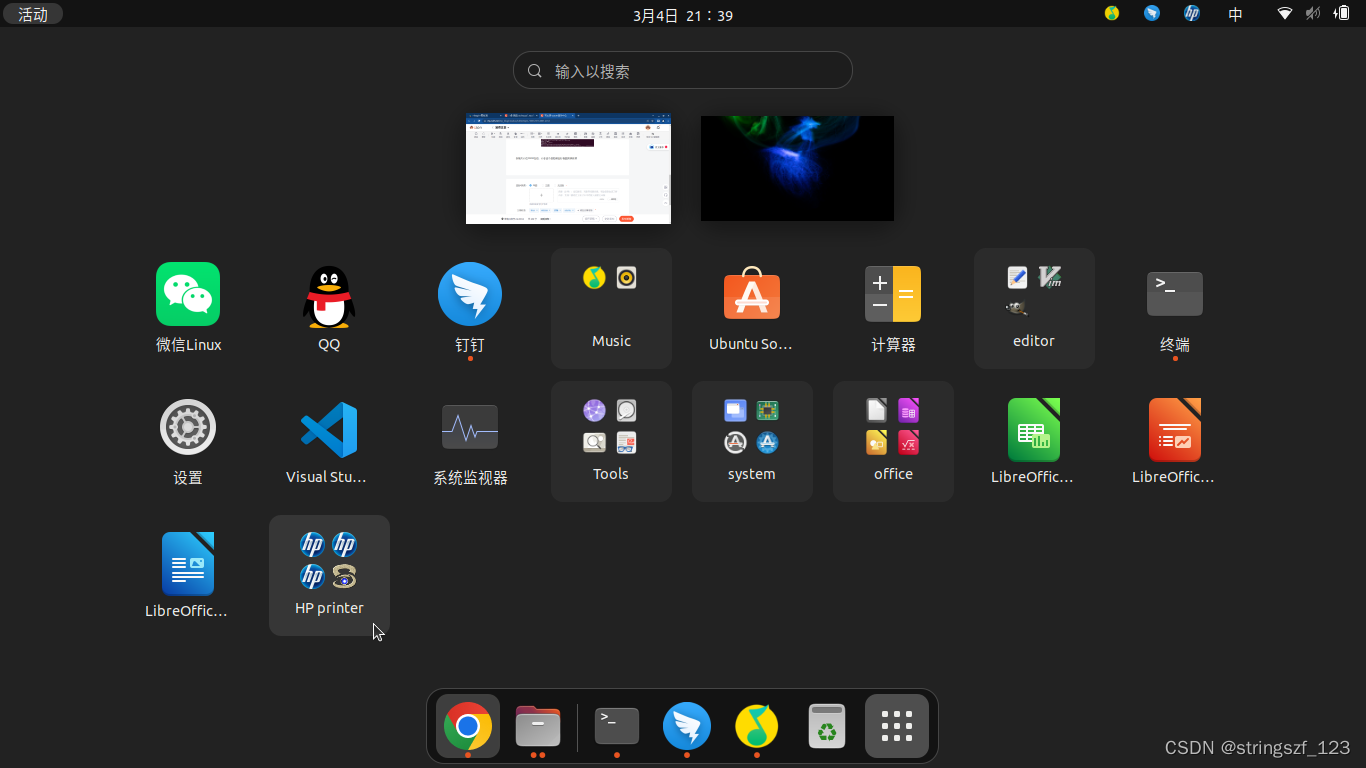Image resolution: width=1366 pixels, height=768 pixels.
Task: Click the 活动 Activities button
Action: pos(33,14)
